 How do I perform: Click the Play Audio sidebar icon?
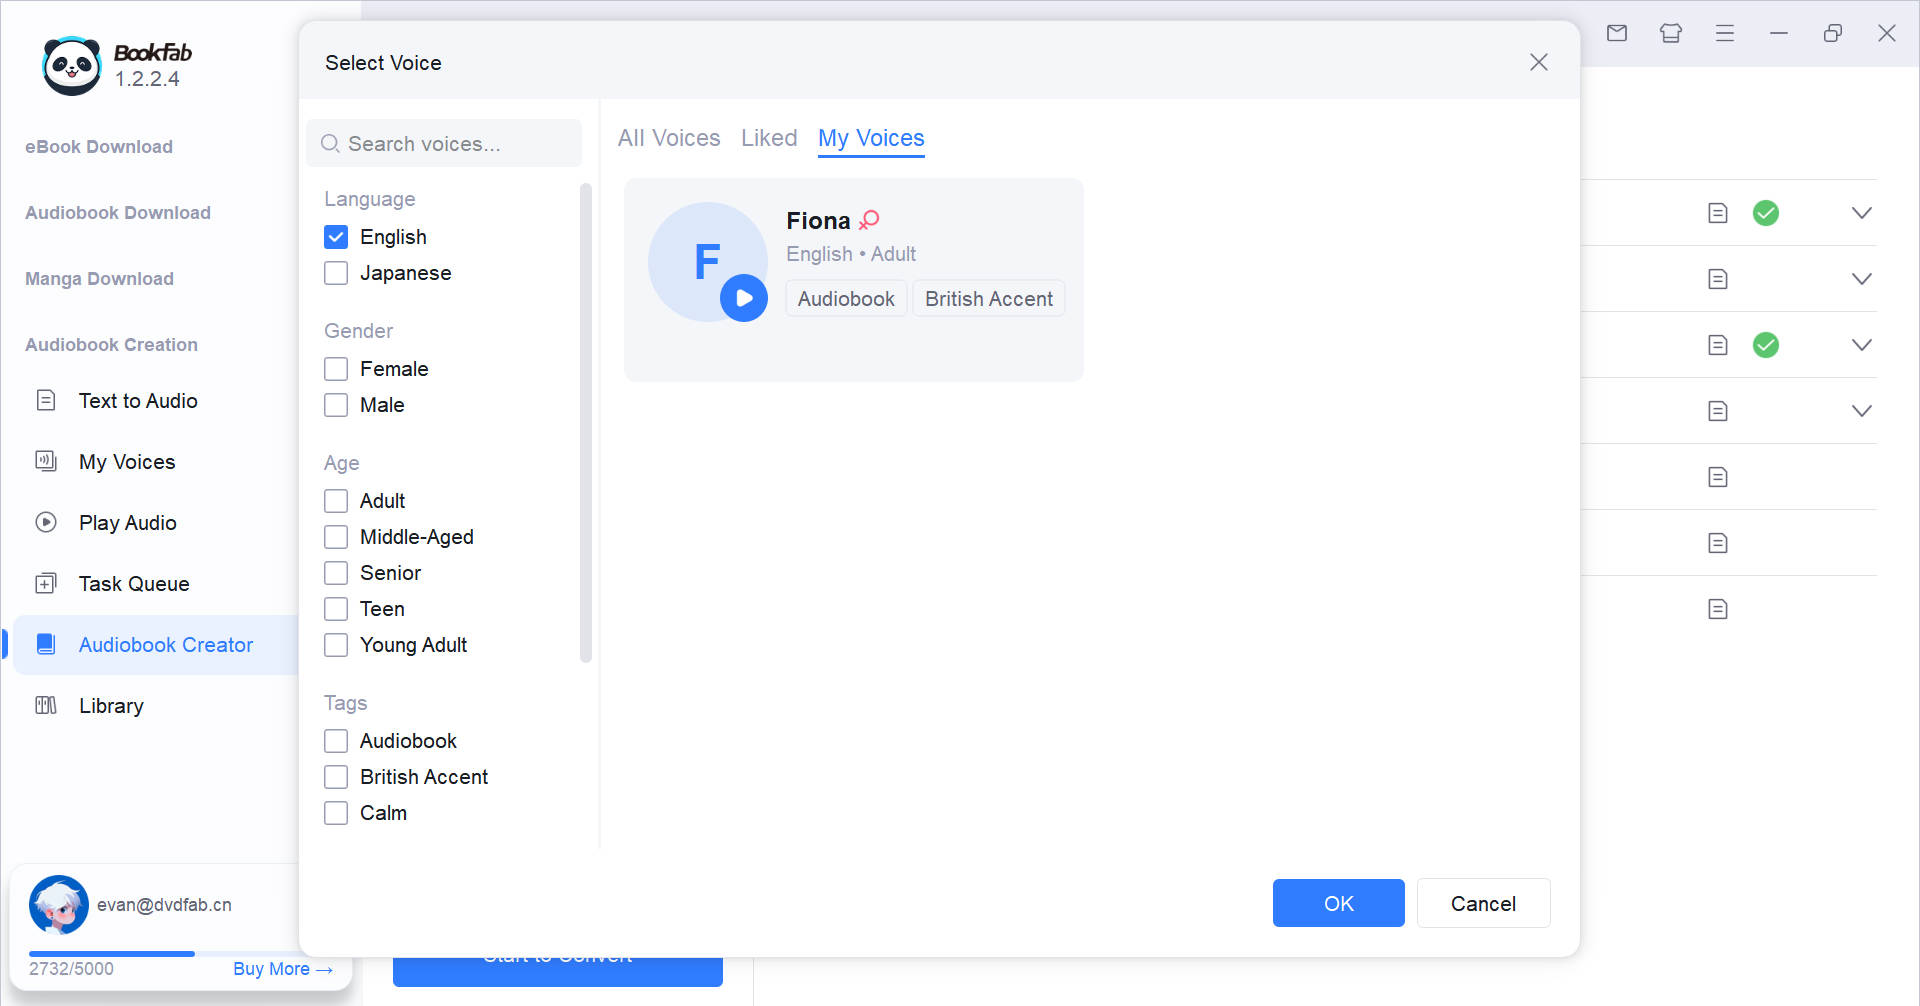pyautogui.click(x=46, y=522)
